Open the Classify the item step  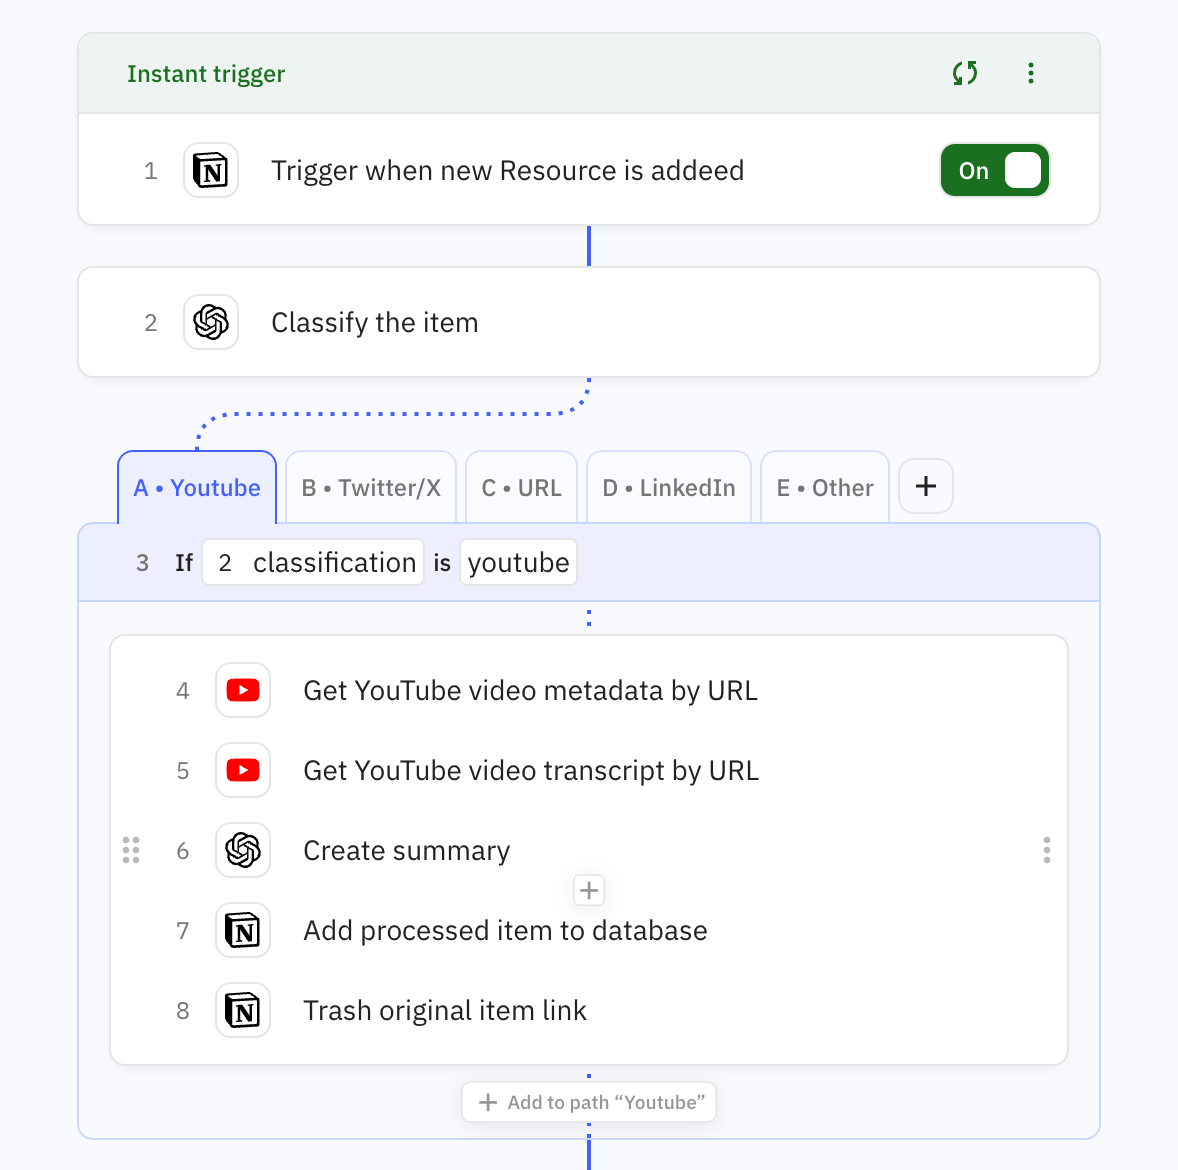click(589, 322)
